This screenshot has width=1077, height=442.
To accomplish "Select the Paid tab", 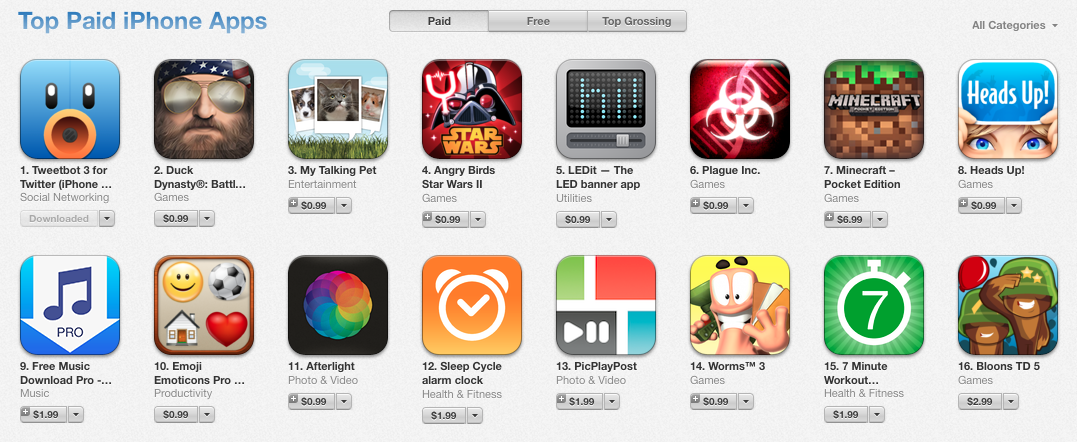I will coord(439,21).
